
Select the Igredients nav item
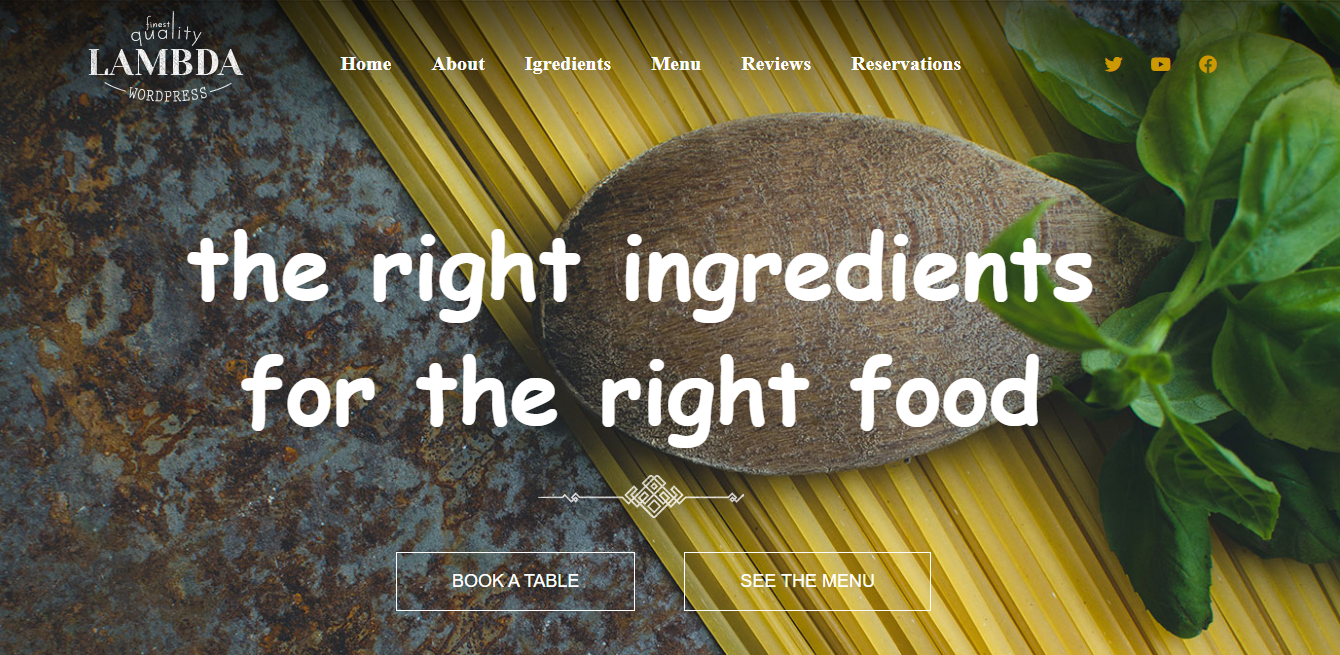(x=567, y=64)
